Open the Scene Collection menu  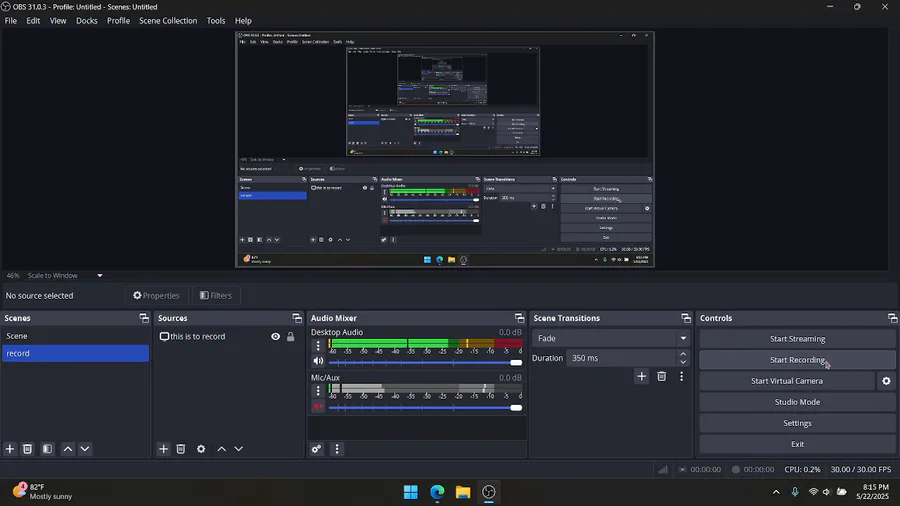168,21
